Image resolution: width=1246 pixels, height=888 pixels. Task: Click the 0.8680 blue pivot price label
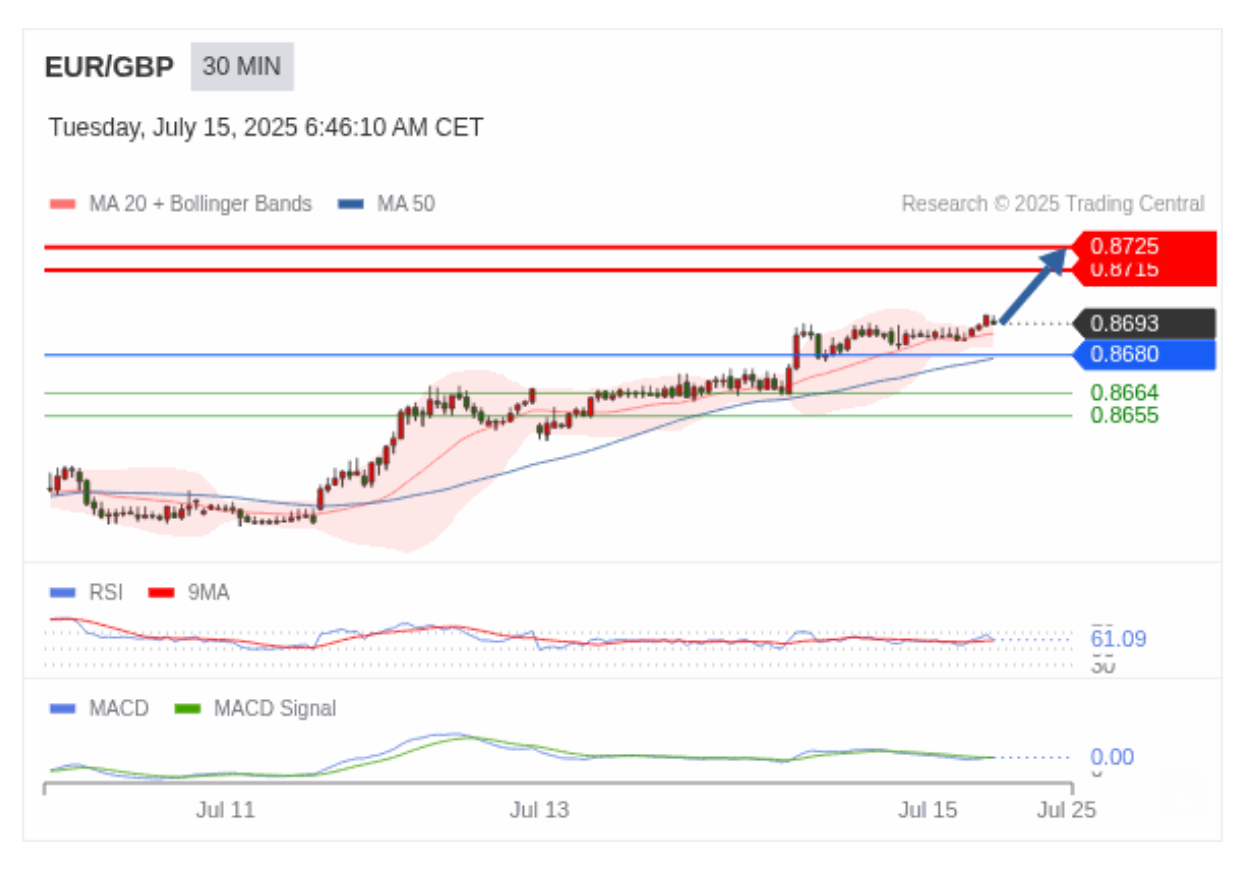click(1143, 354)
